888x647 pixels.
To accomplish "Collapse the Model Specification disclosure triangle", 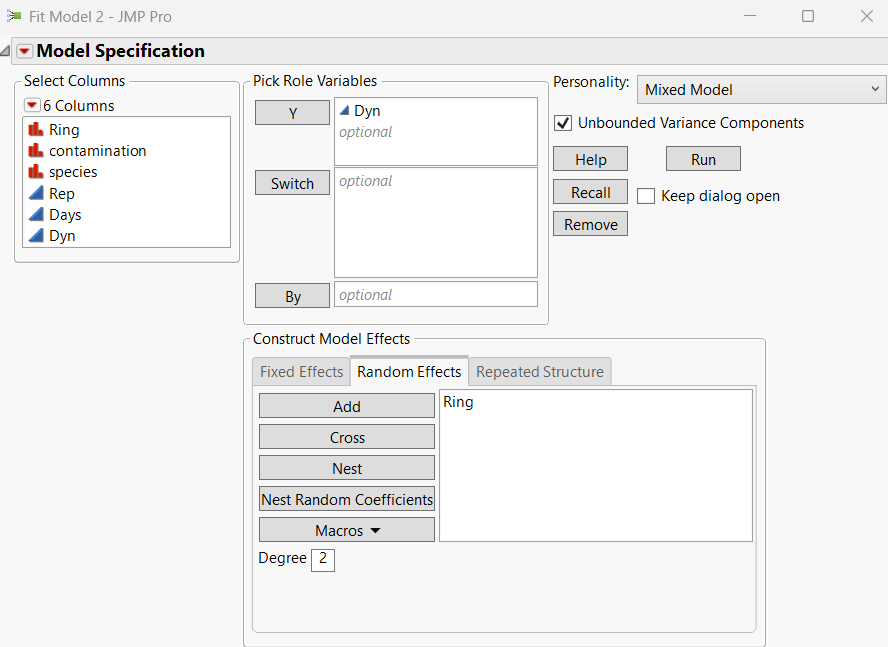I will (6, 51).
